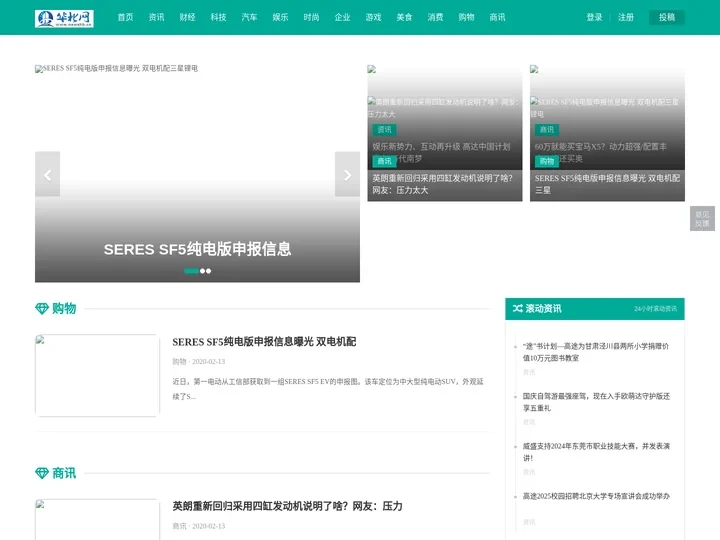Open article 英朗重新回归采用四缸发动机说明了啥
The height and width of the screenshot is (540, 720).
[287, 506]
